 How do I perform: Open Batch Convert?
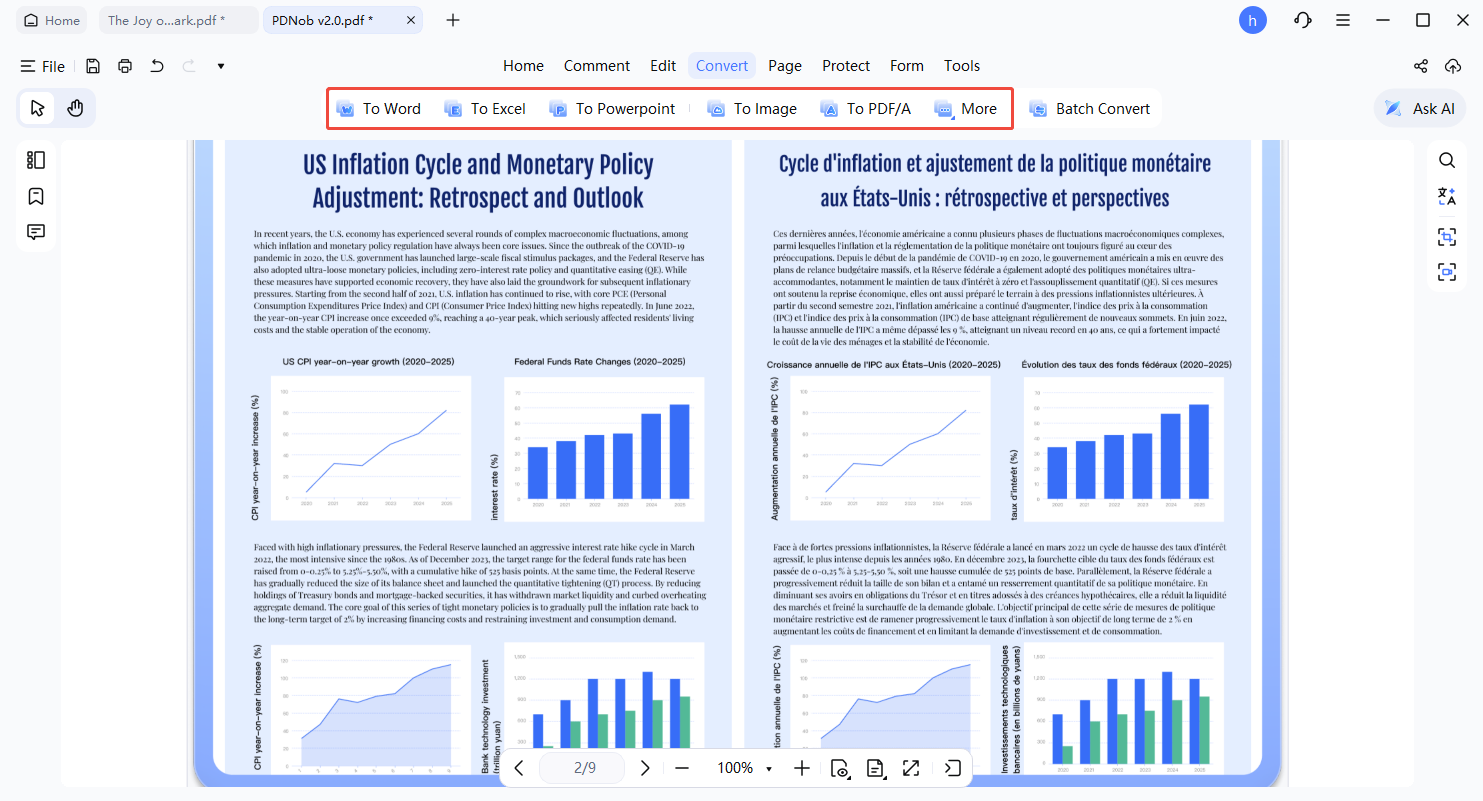1090,109
